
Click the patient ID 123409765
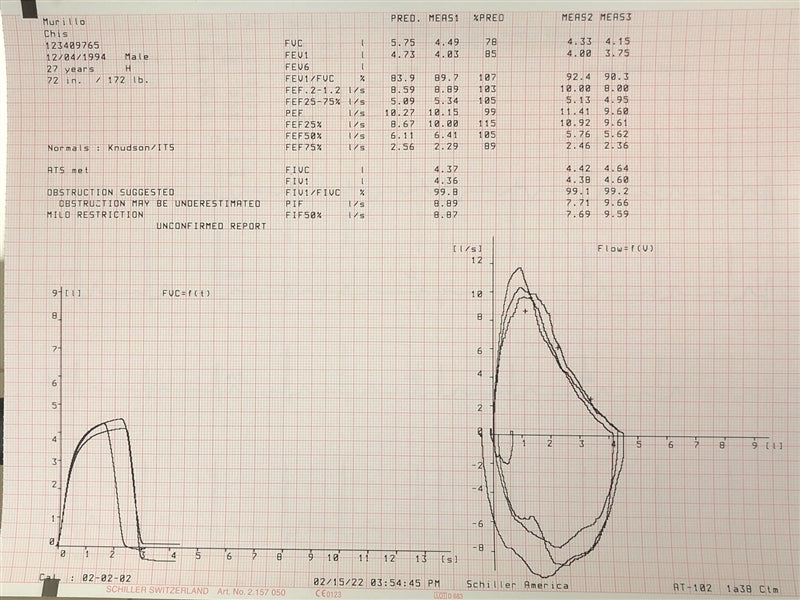tap(72, 46)
